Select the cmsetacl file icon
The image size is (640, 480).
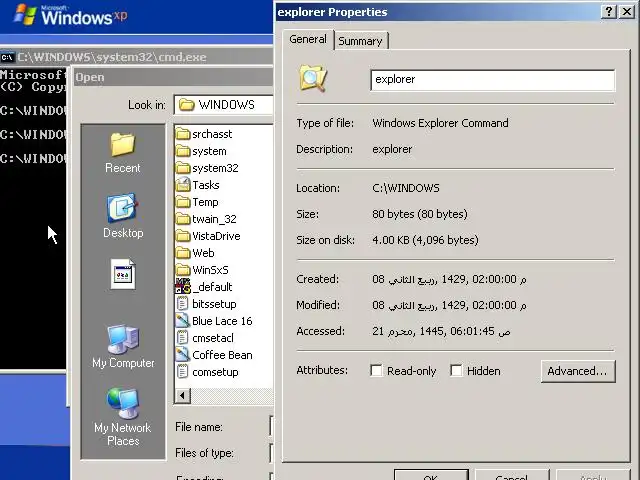(x=182, y=338)
